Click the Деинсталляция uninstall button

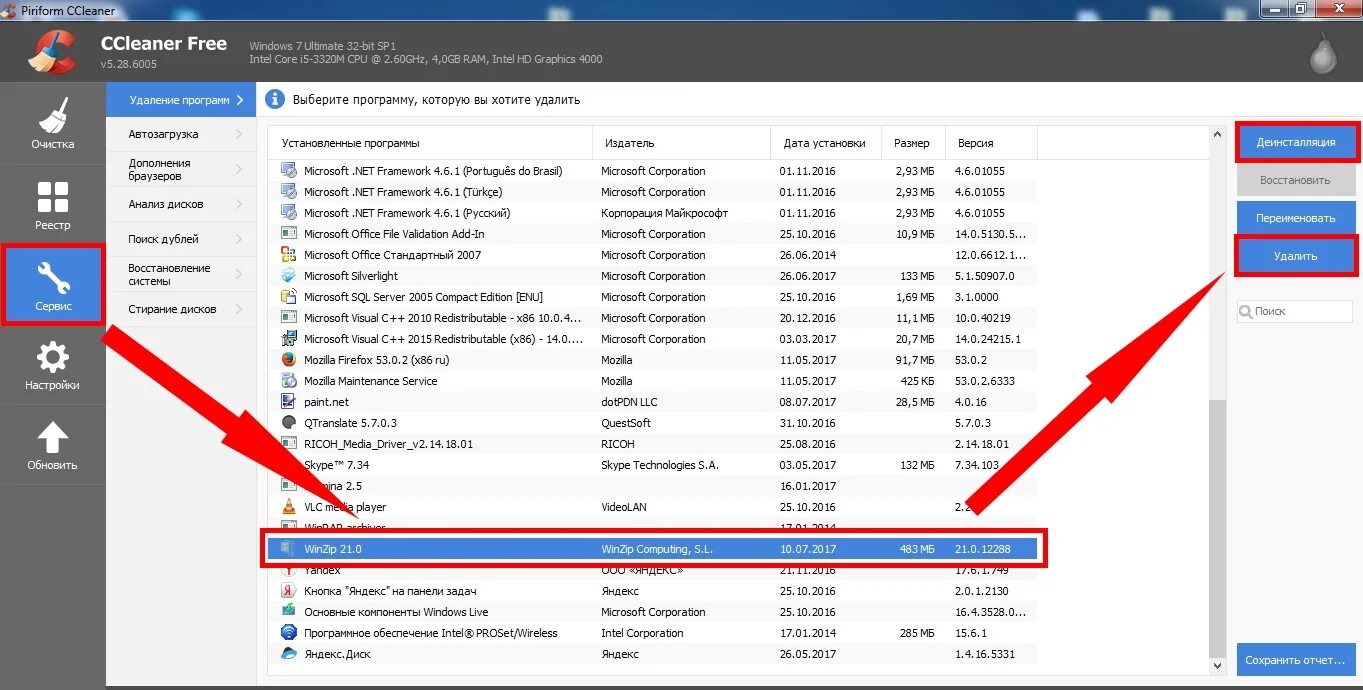coord(1296,142)
